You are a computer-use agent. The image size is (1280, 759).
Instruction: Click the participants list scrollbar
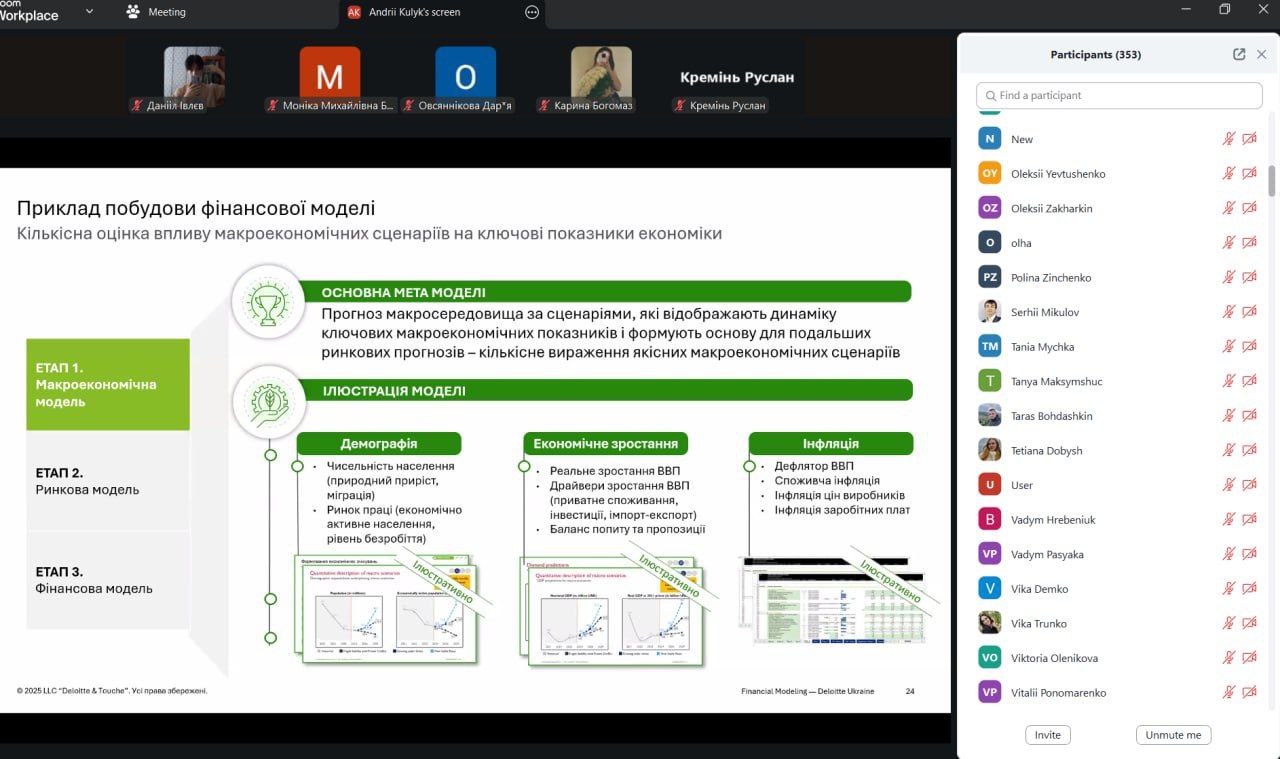click(x=1272, y=180)
